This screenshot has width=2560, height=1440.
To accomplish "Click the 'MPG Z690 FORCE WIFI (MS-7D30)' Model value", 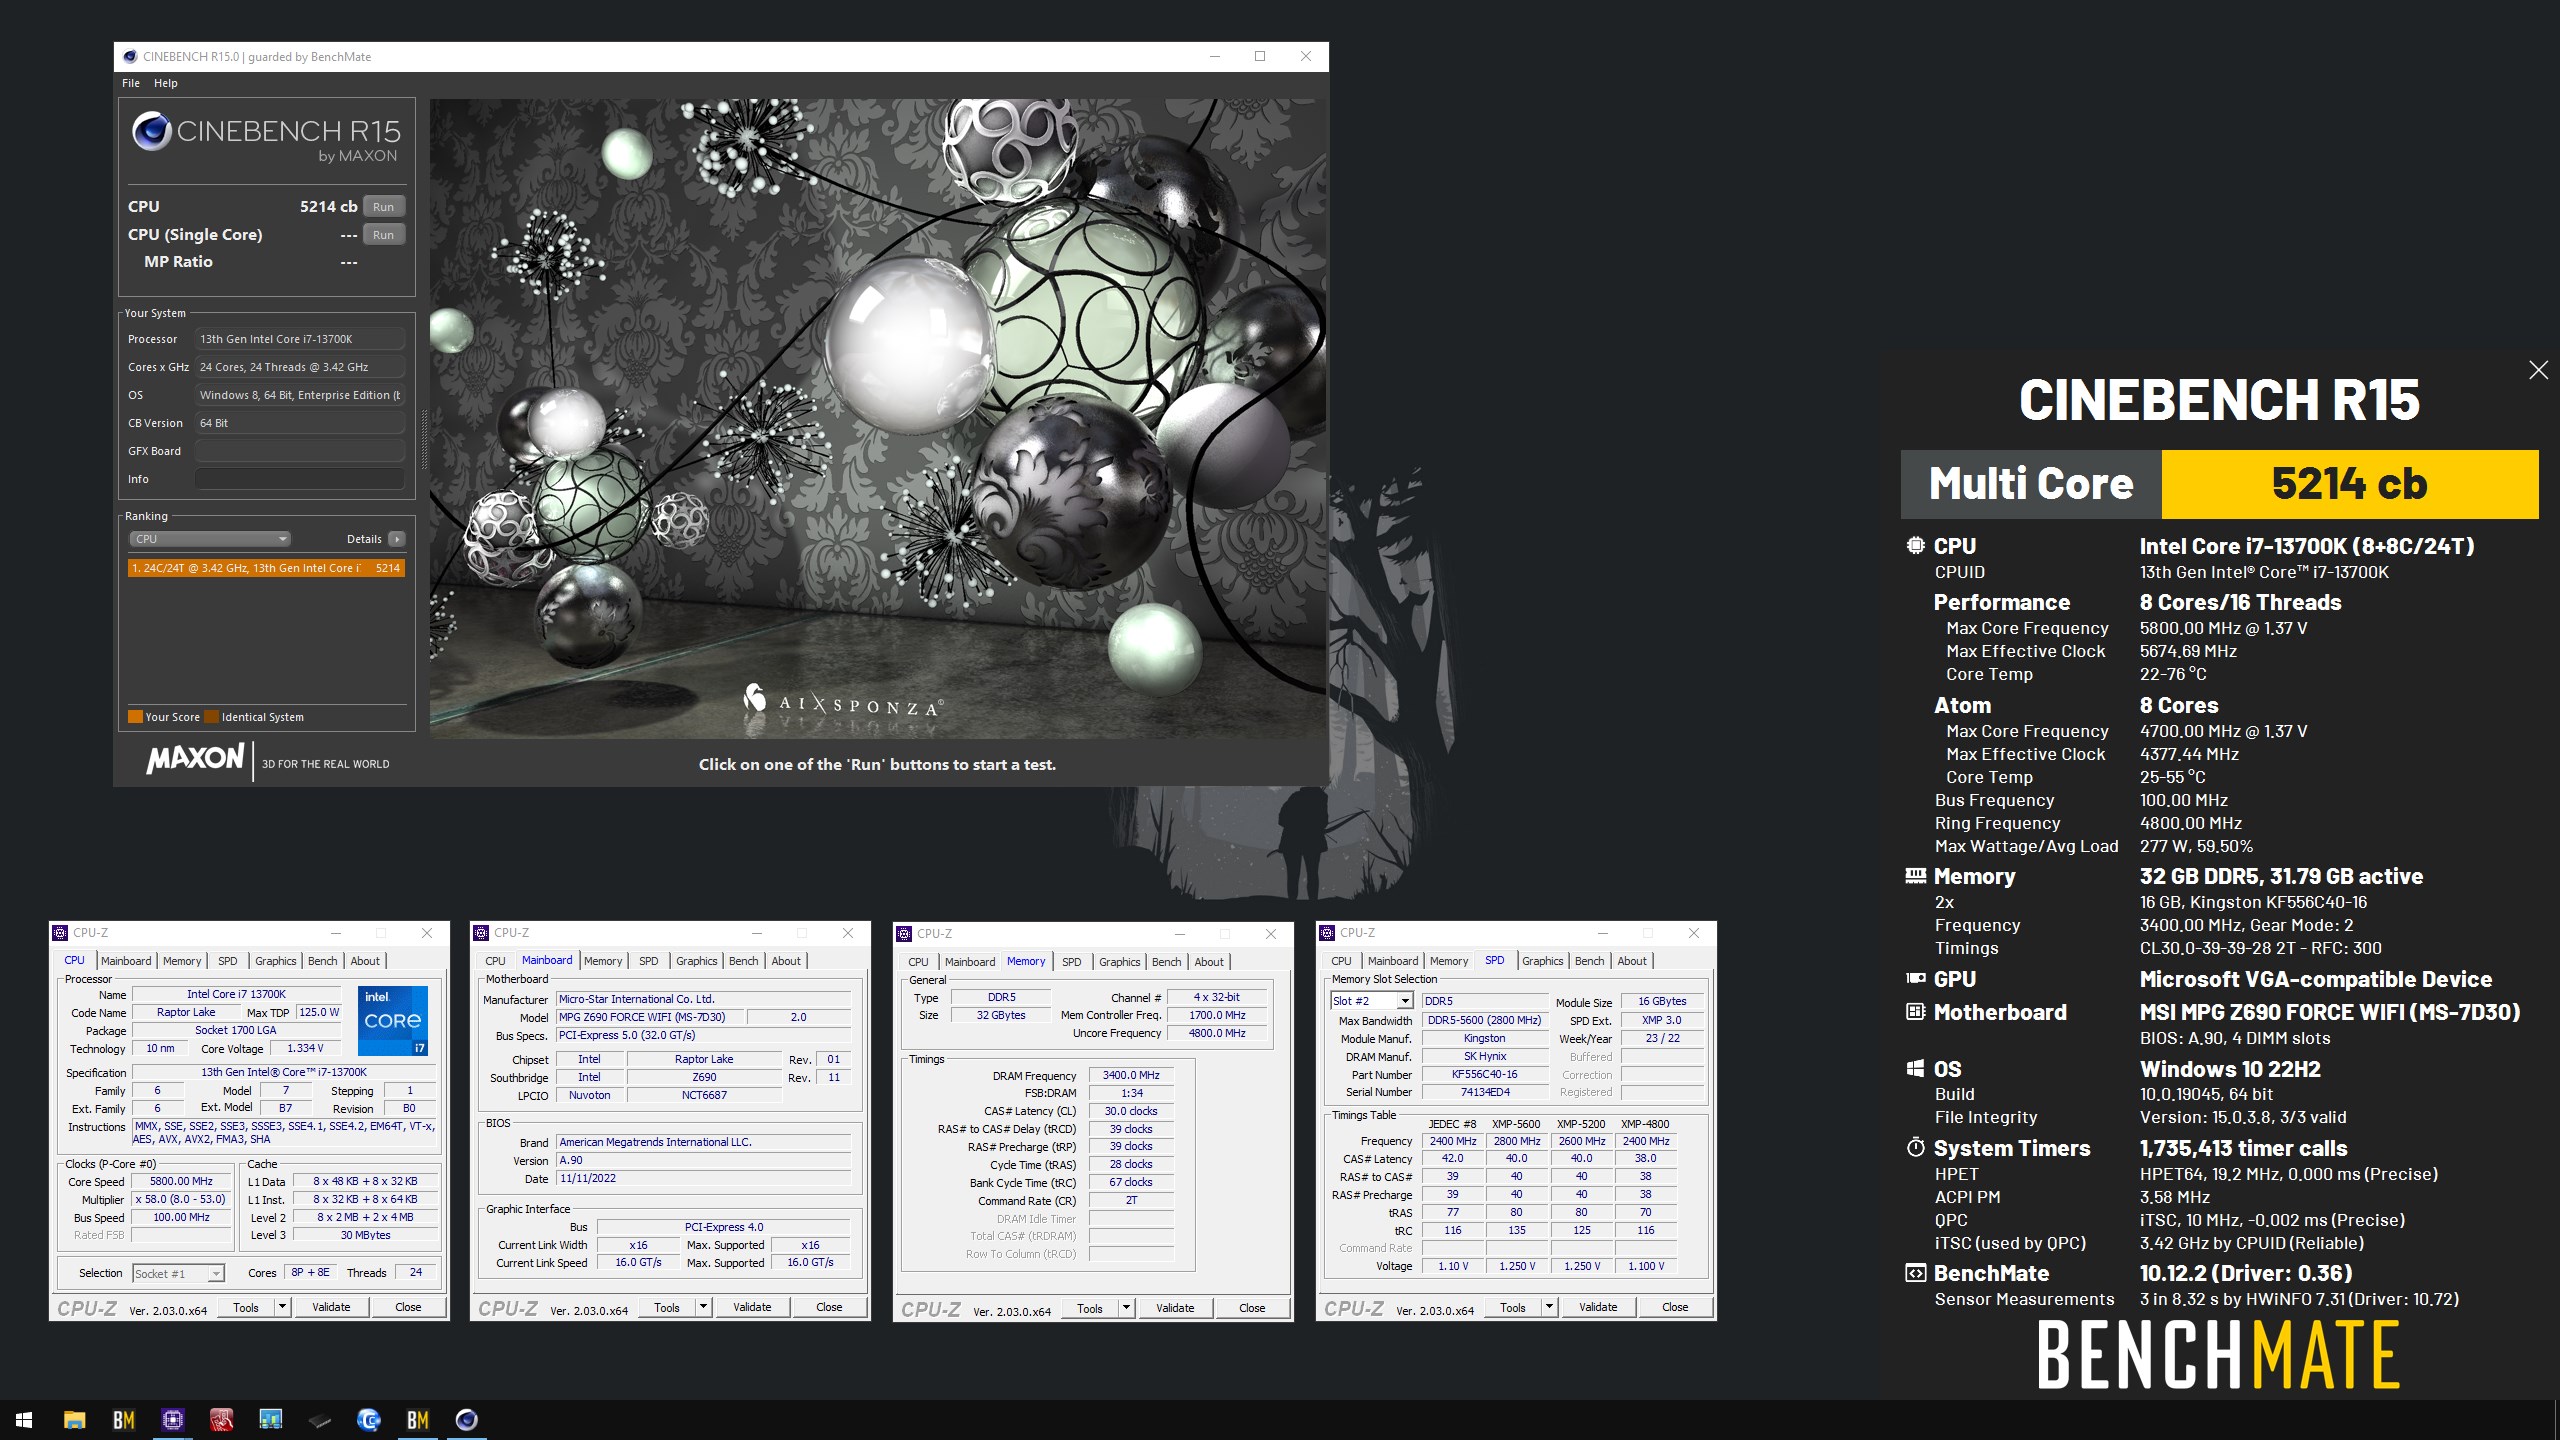I will coord(651,1017).
